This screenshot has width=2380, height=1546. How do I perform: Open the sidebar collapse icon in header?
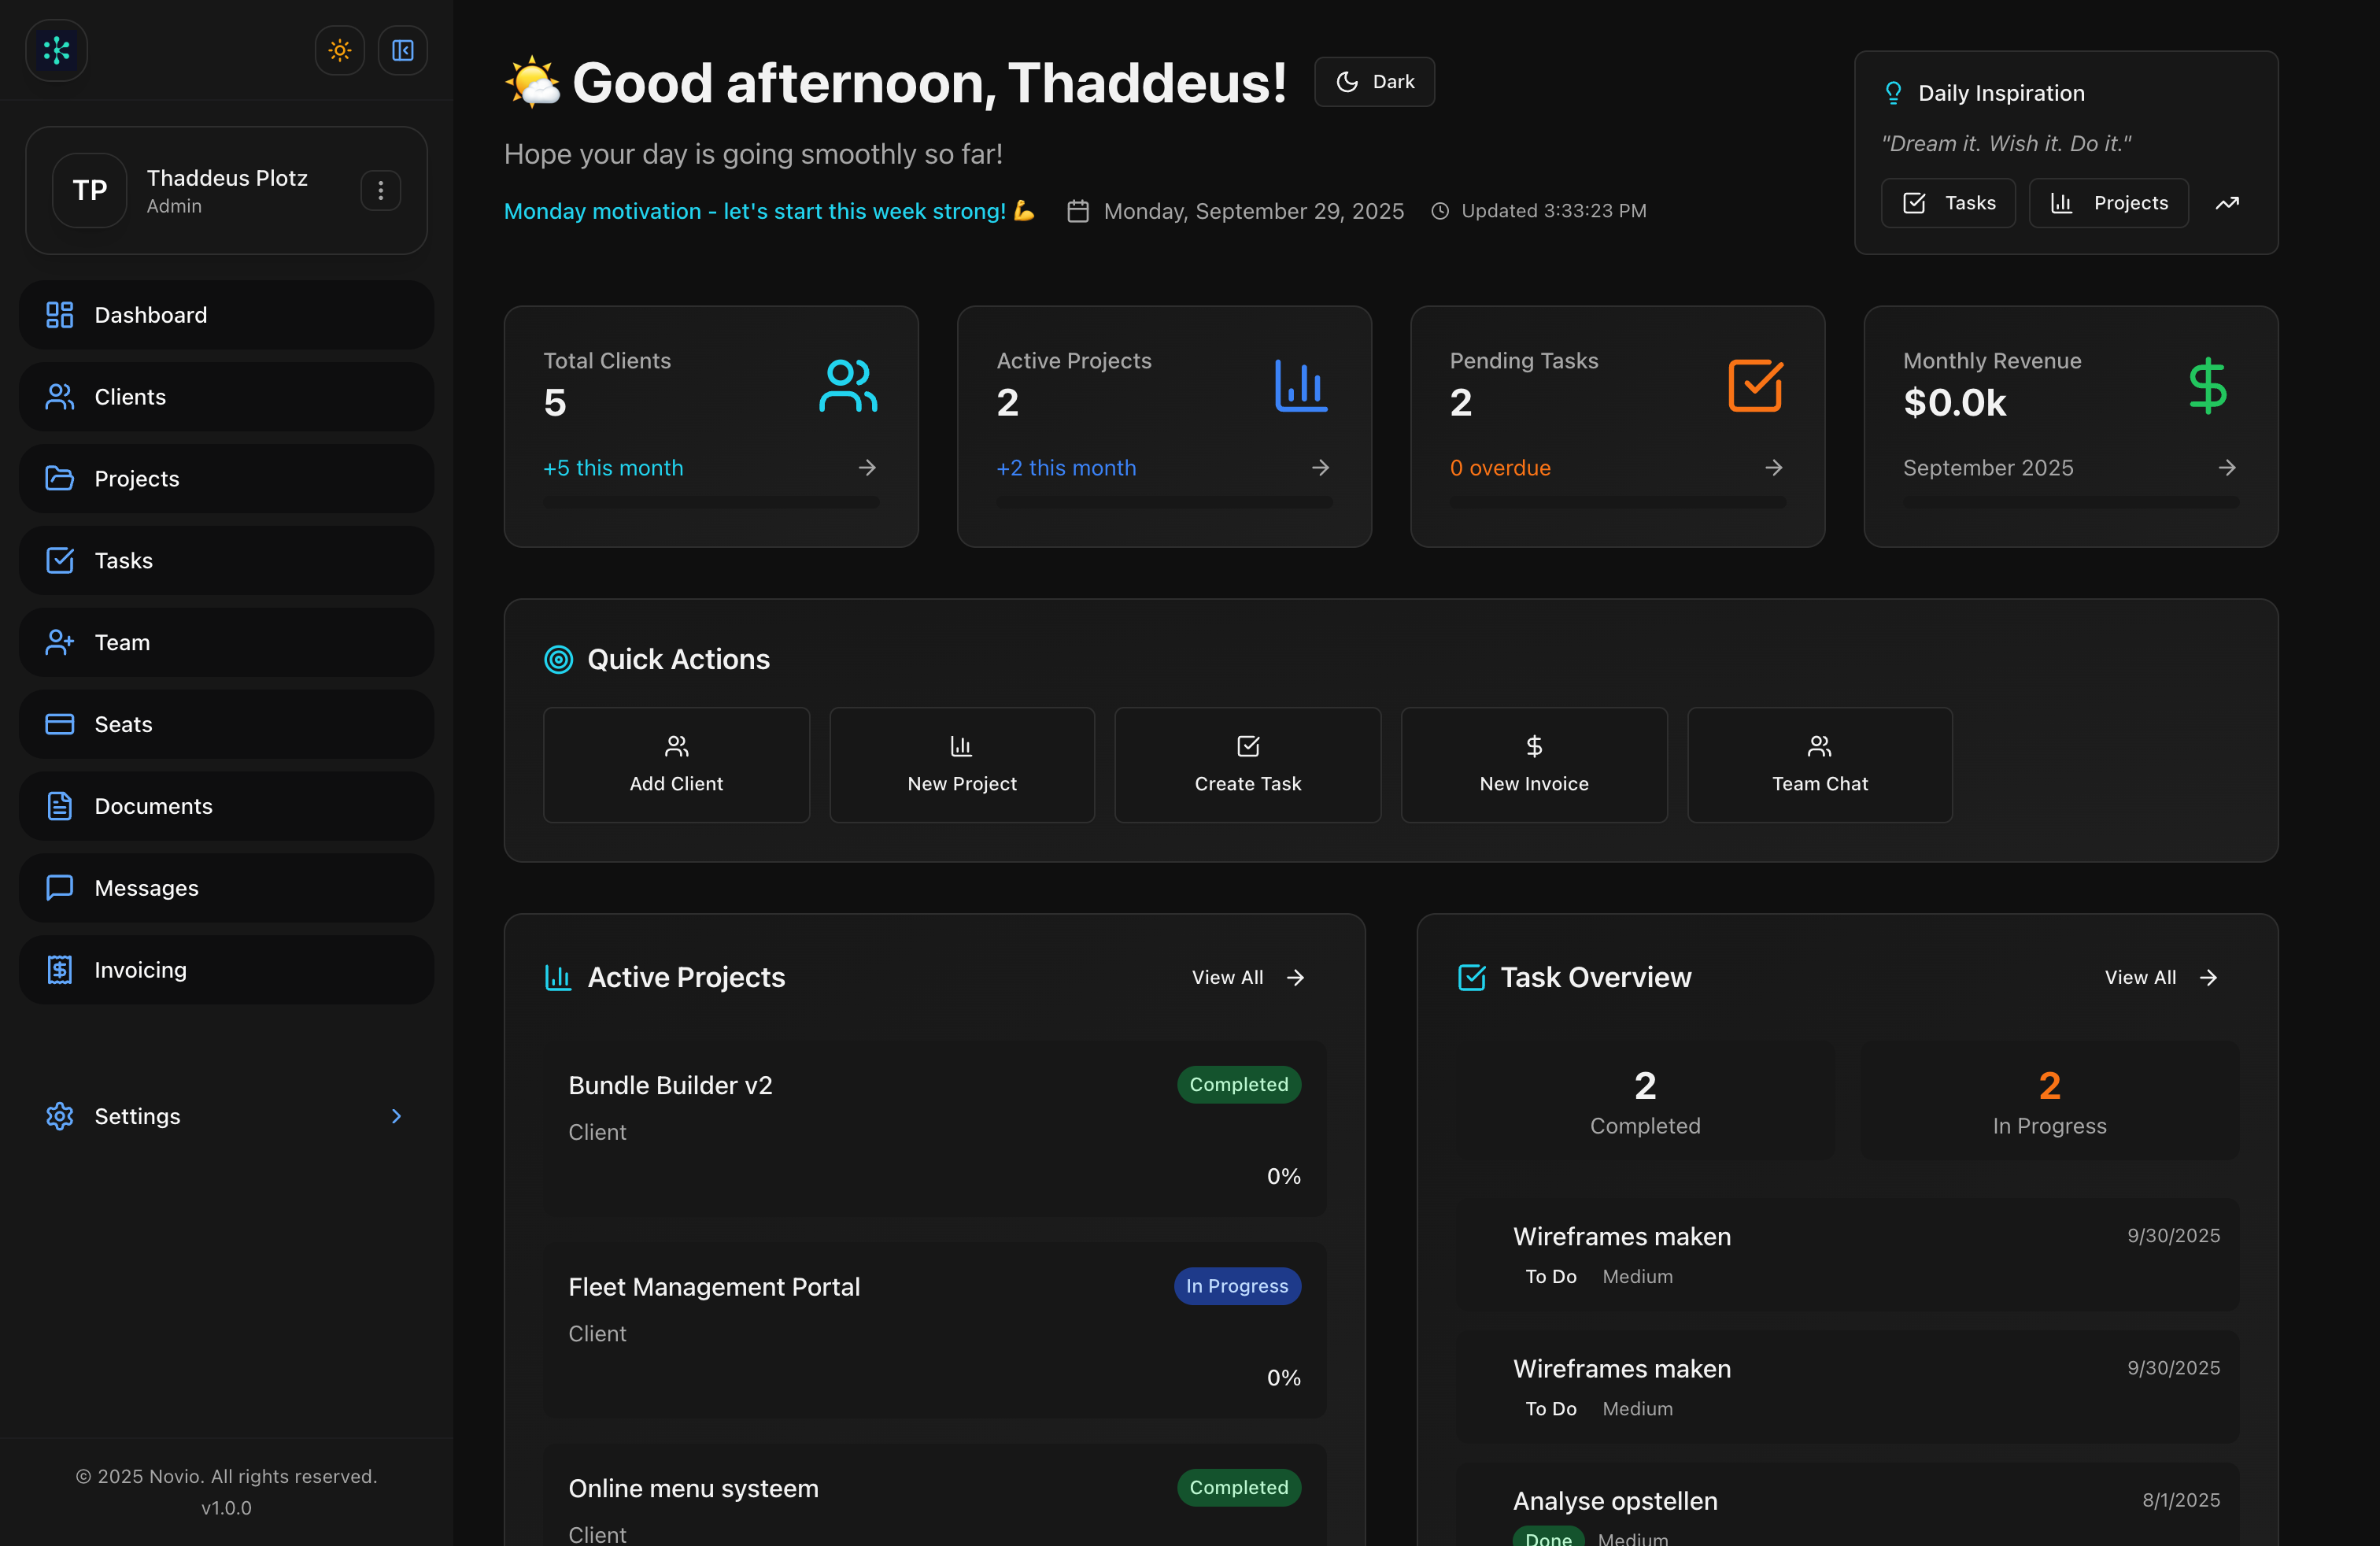403,50
